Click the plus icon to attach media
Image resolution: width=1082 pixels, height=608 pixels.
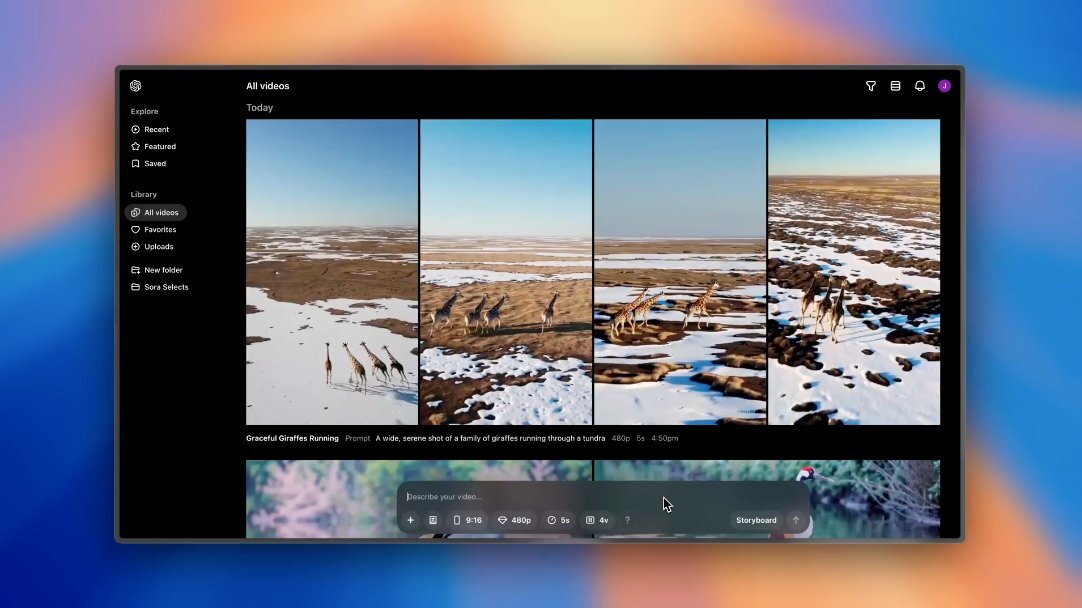(410, 520)
